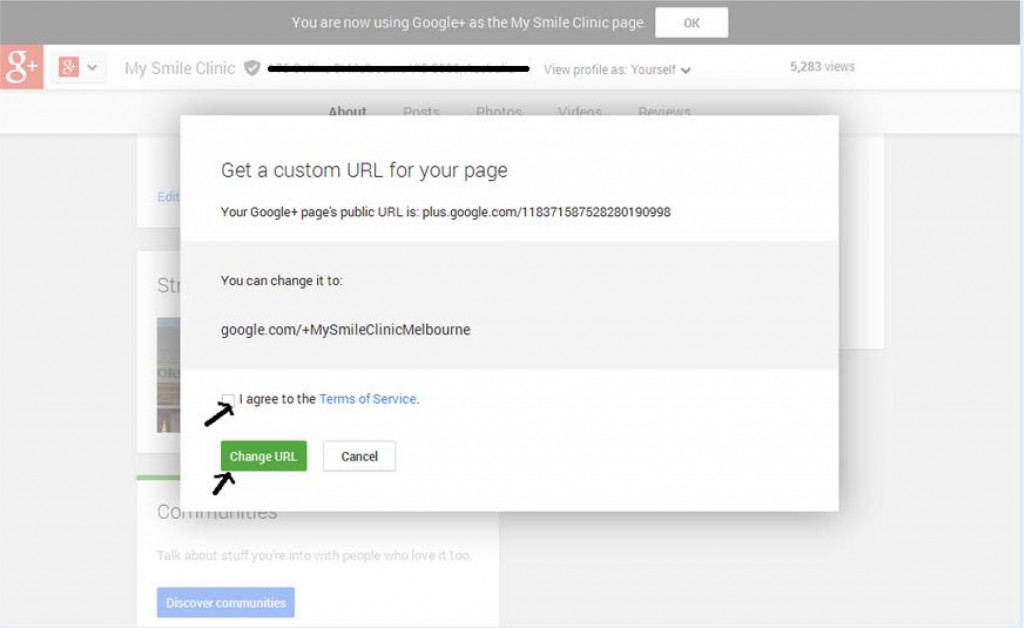The width and height of the screenshot is (1024, 628).
Task: Click the Edit link in the sidebar
Action: [x=167, y=197]
